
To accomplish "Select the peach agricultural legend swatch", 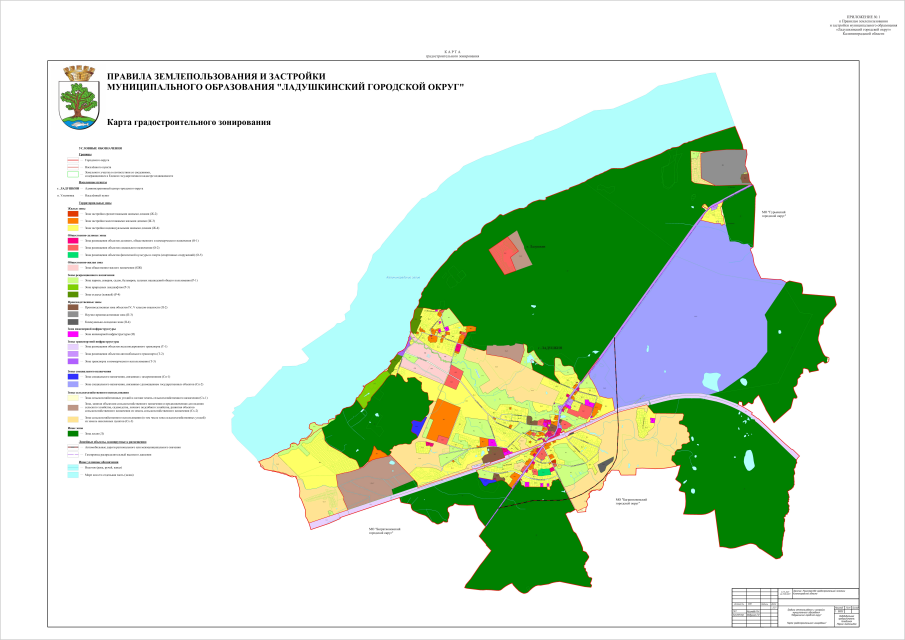I will click(x=73, y=420).
